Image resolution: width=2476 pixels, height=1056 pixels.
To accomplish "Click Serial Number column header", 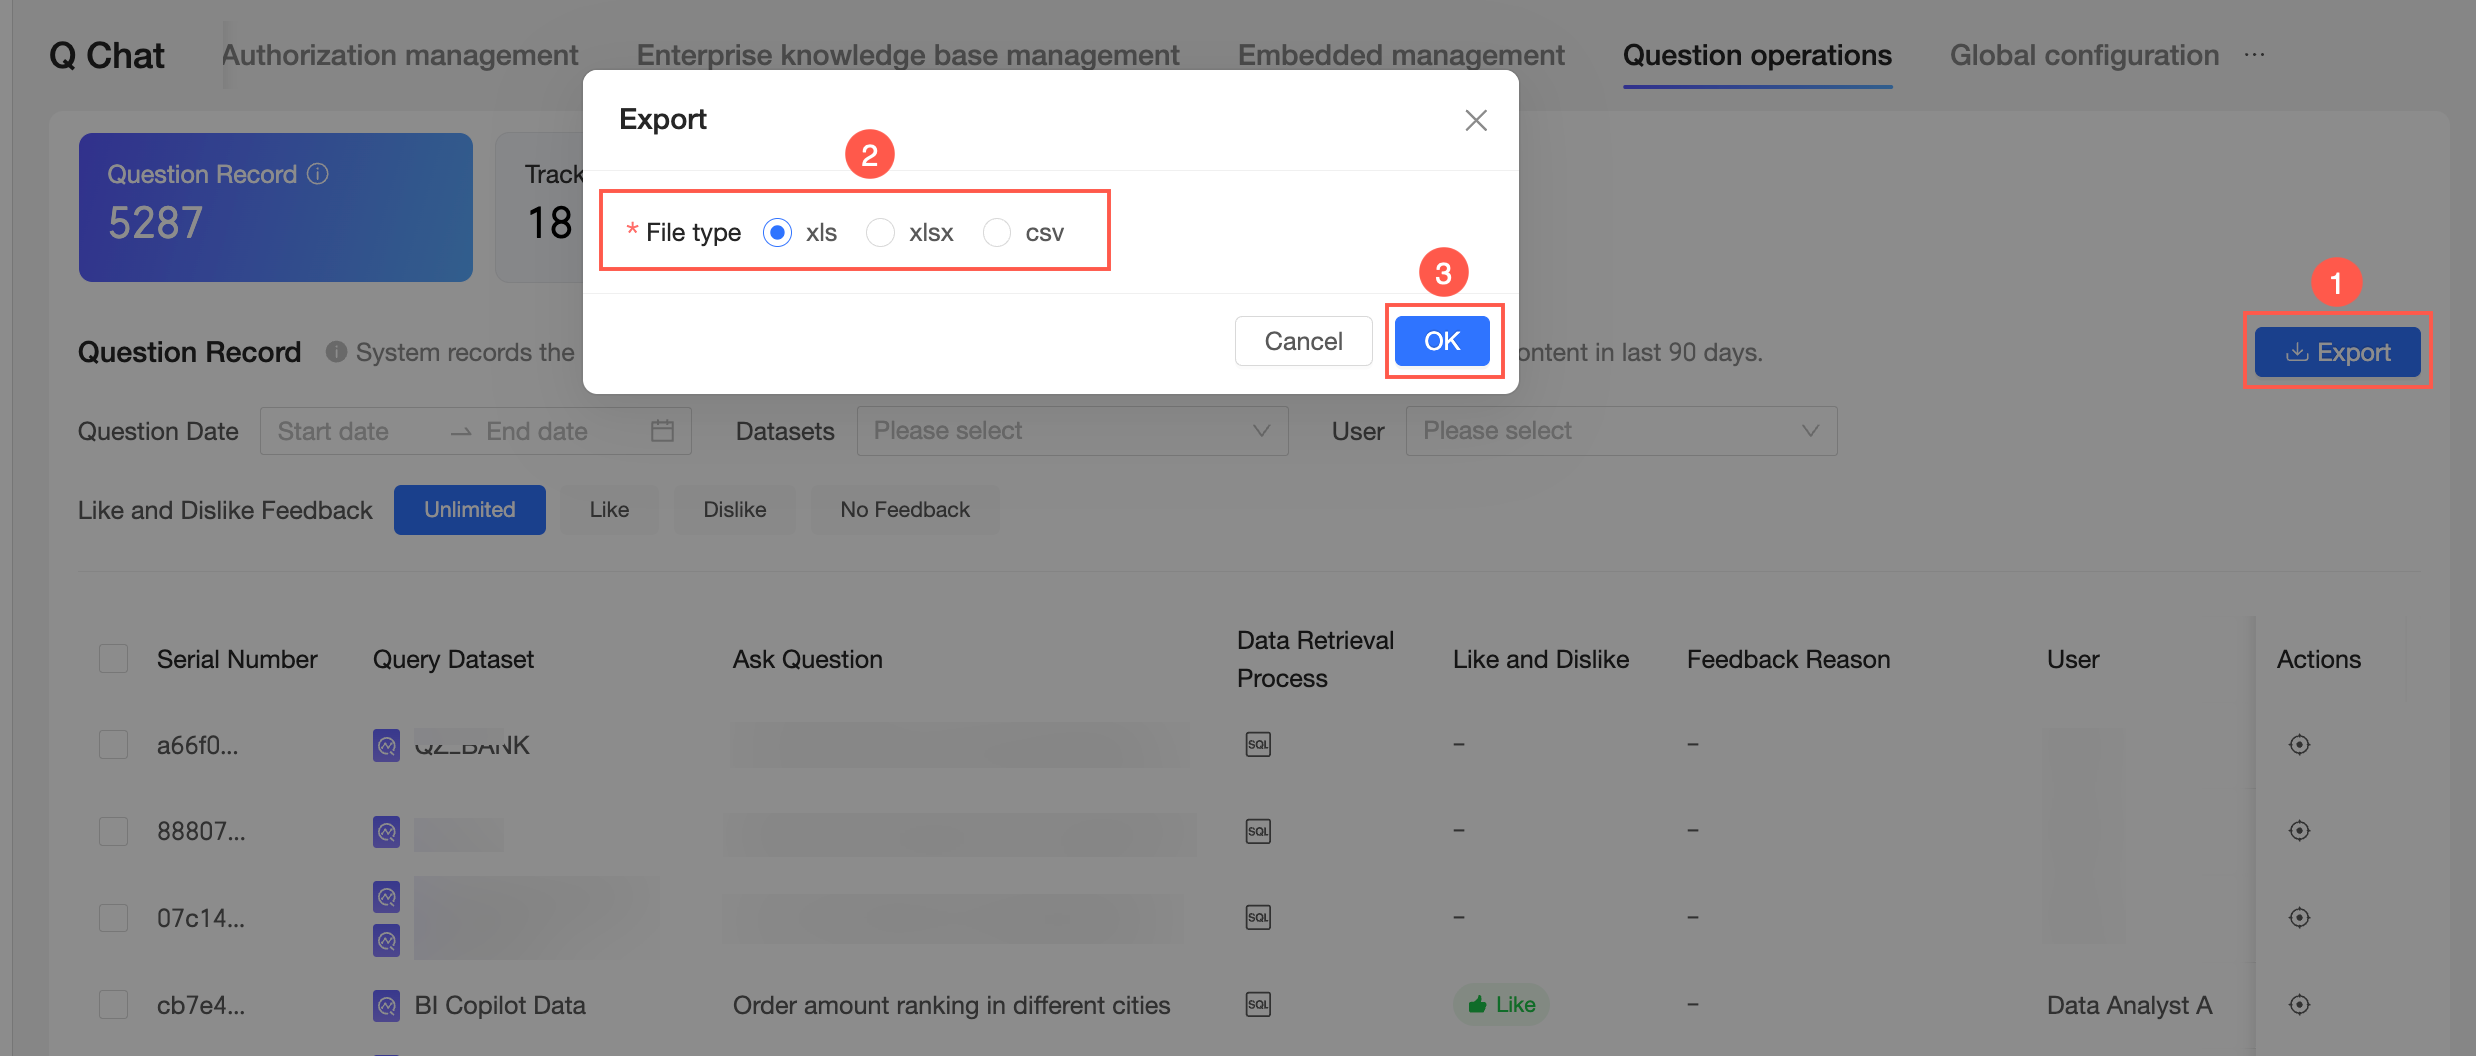I will pos(237,659).
